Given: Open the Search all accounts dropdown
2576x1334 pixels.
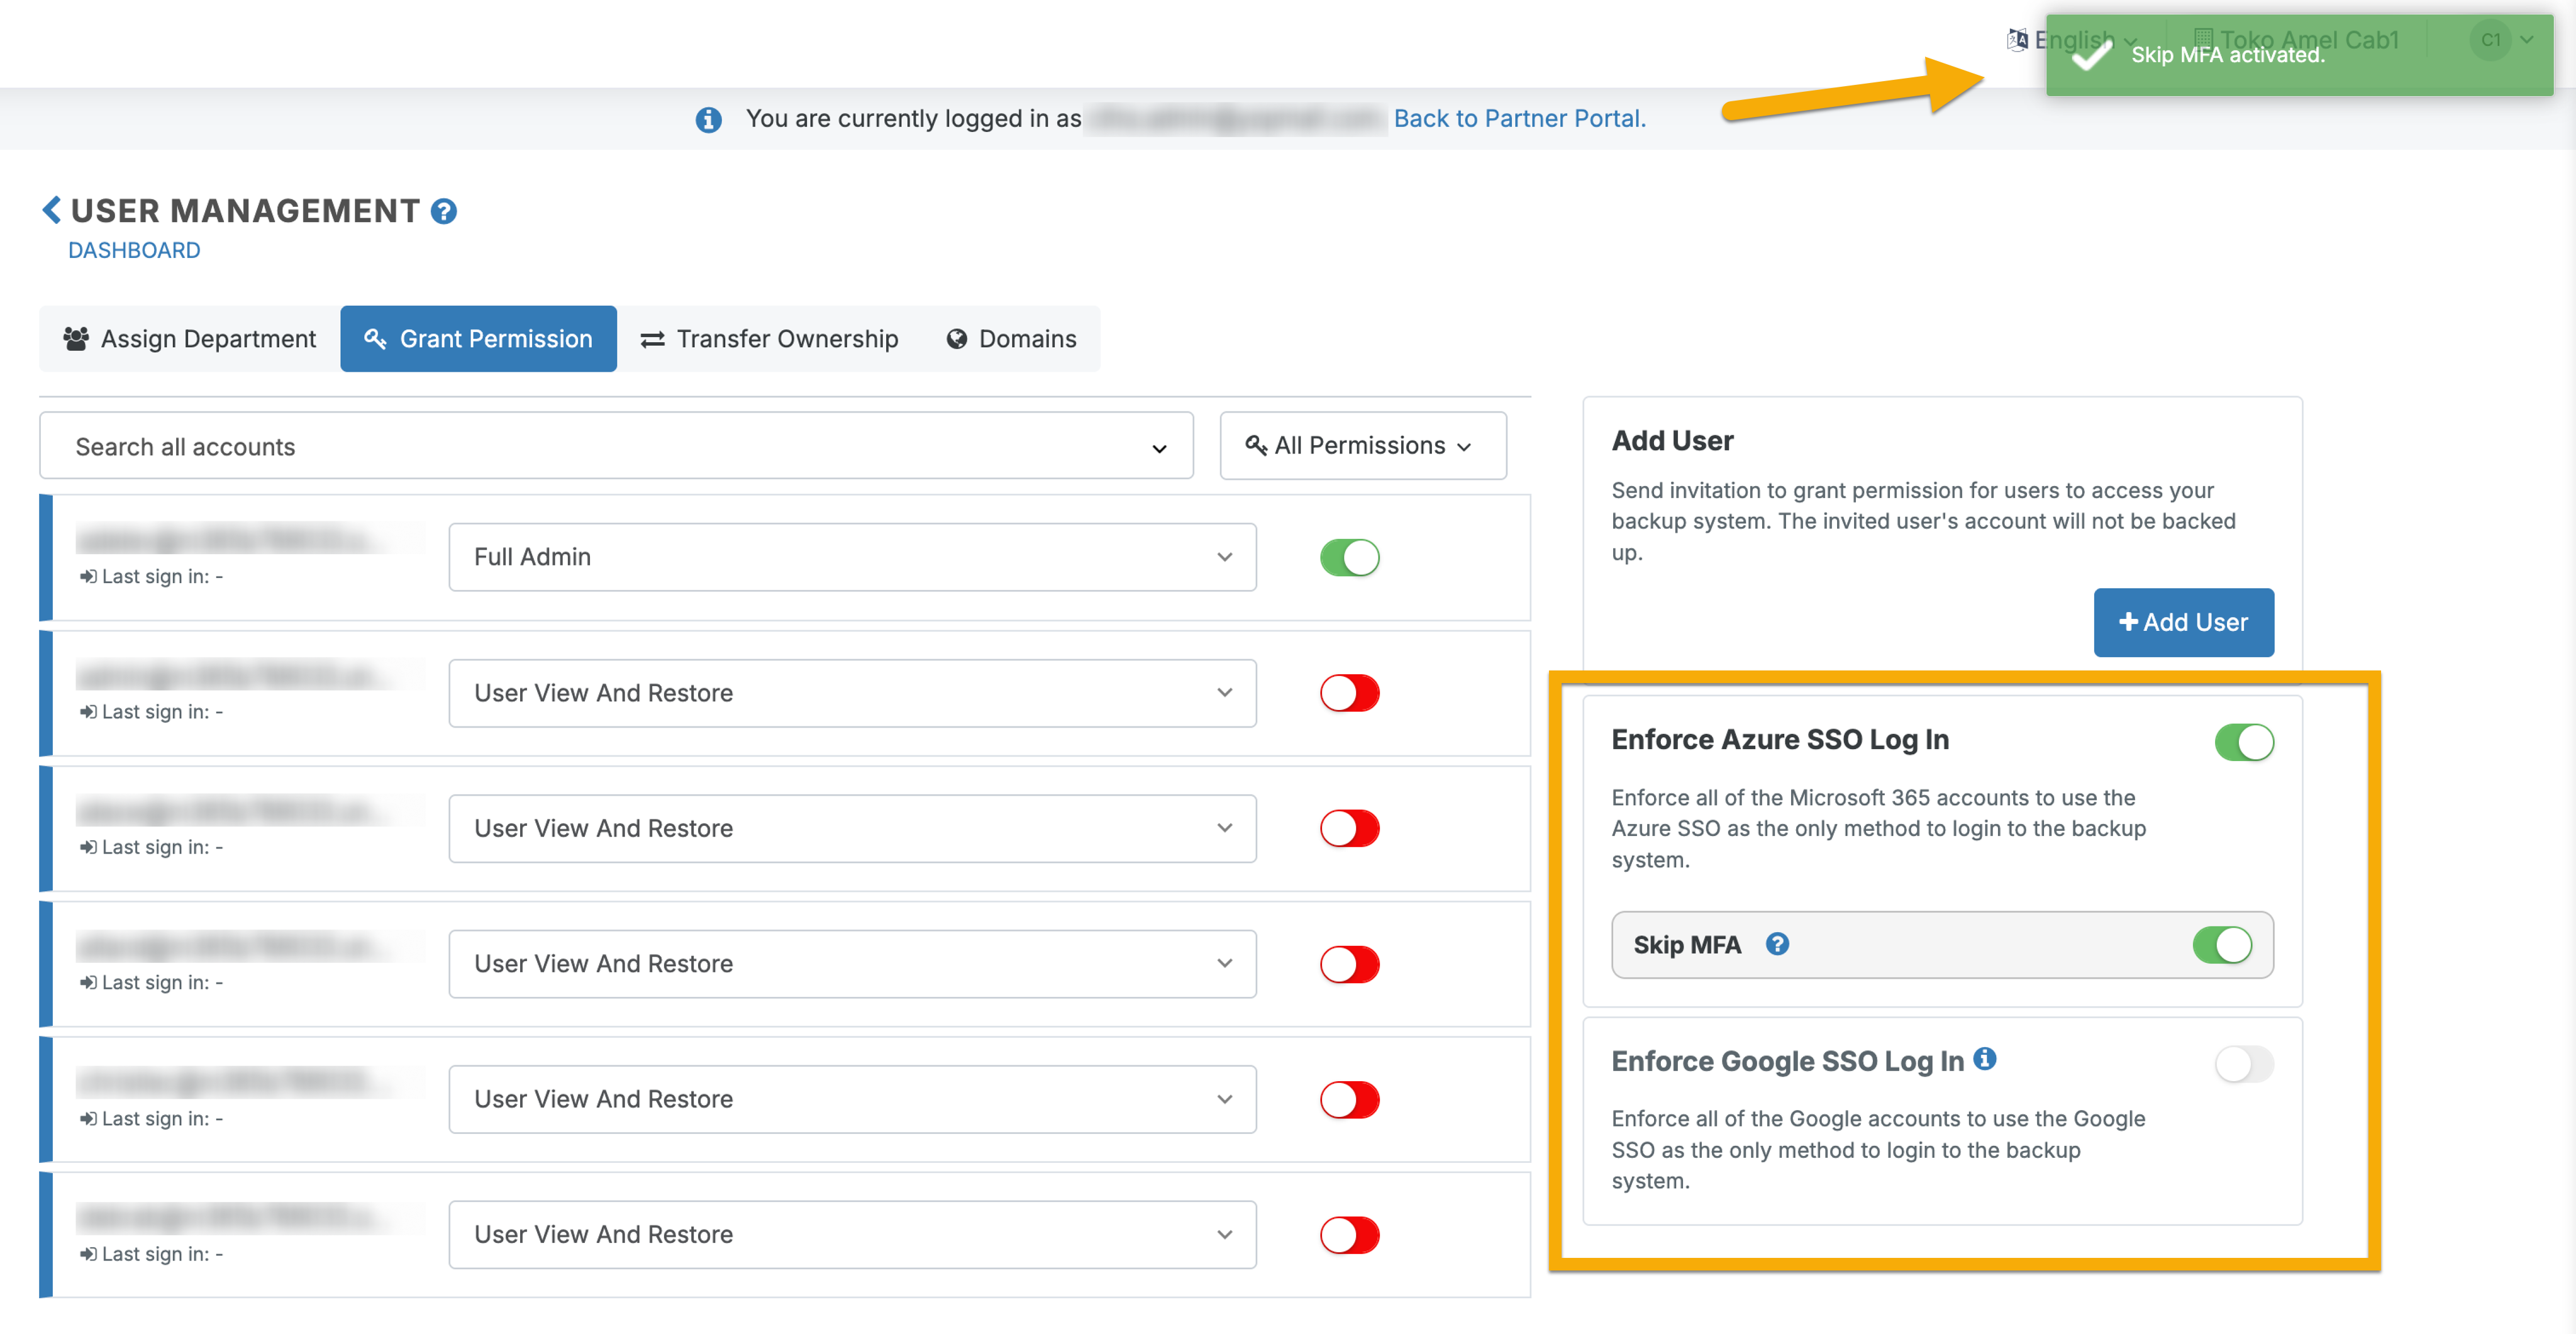Looking at the screenshot, I should pos(616,446).
